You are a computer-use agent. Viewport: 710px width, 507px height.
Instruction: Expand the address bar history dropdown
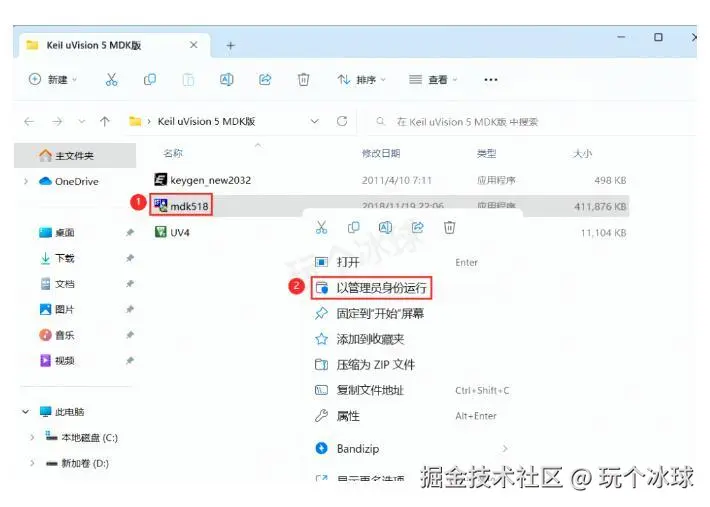(314, 121)
